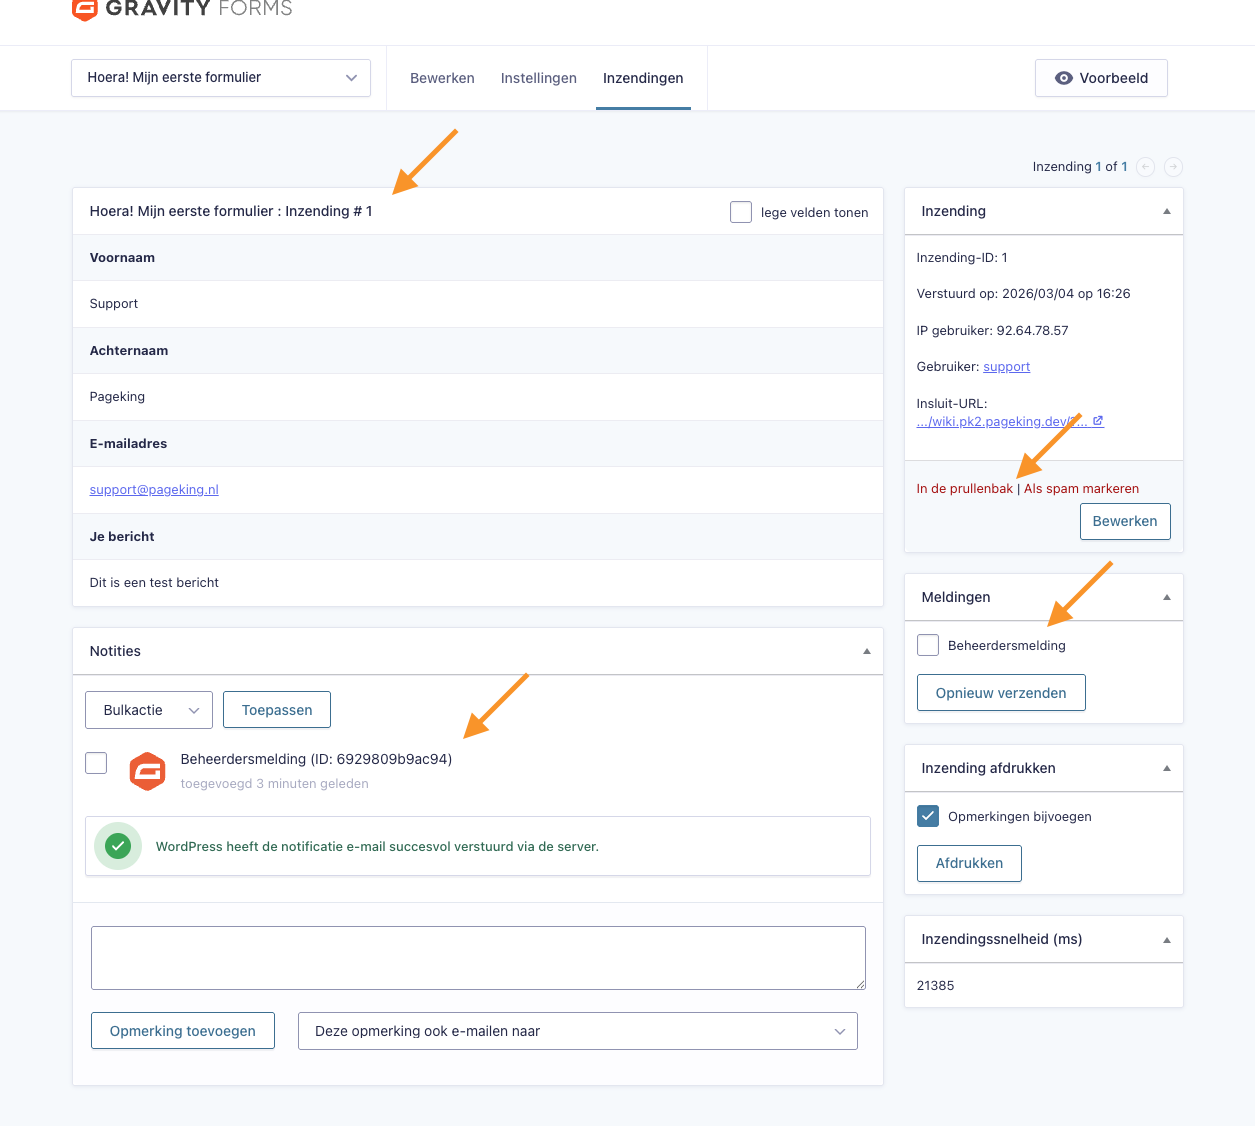1255x1126 pixels.
Task: Enable 'lege velden tonen' checkbox
Action: [x=741, y=212]
